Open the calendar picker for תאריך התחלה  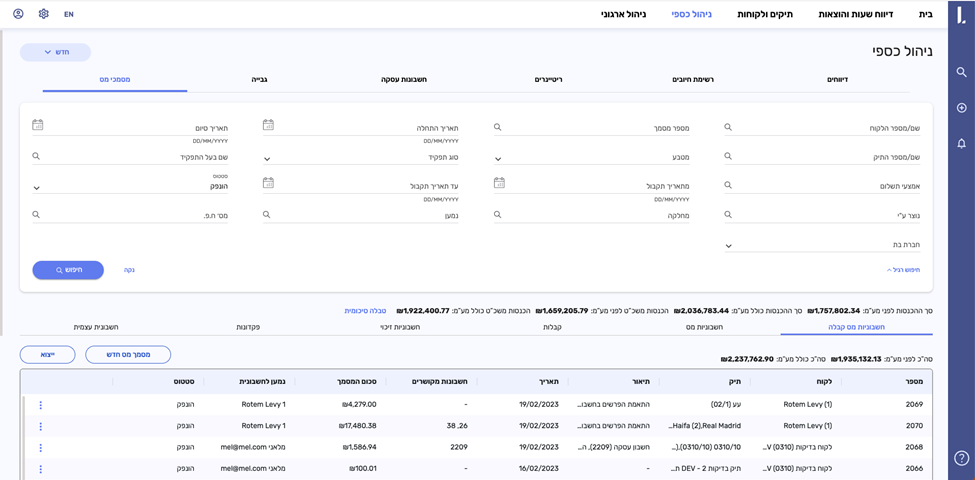[x=268, y=126]
